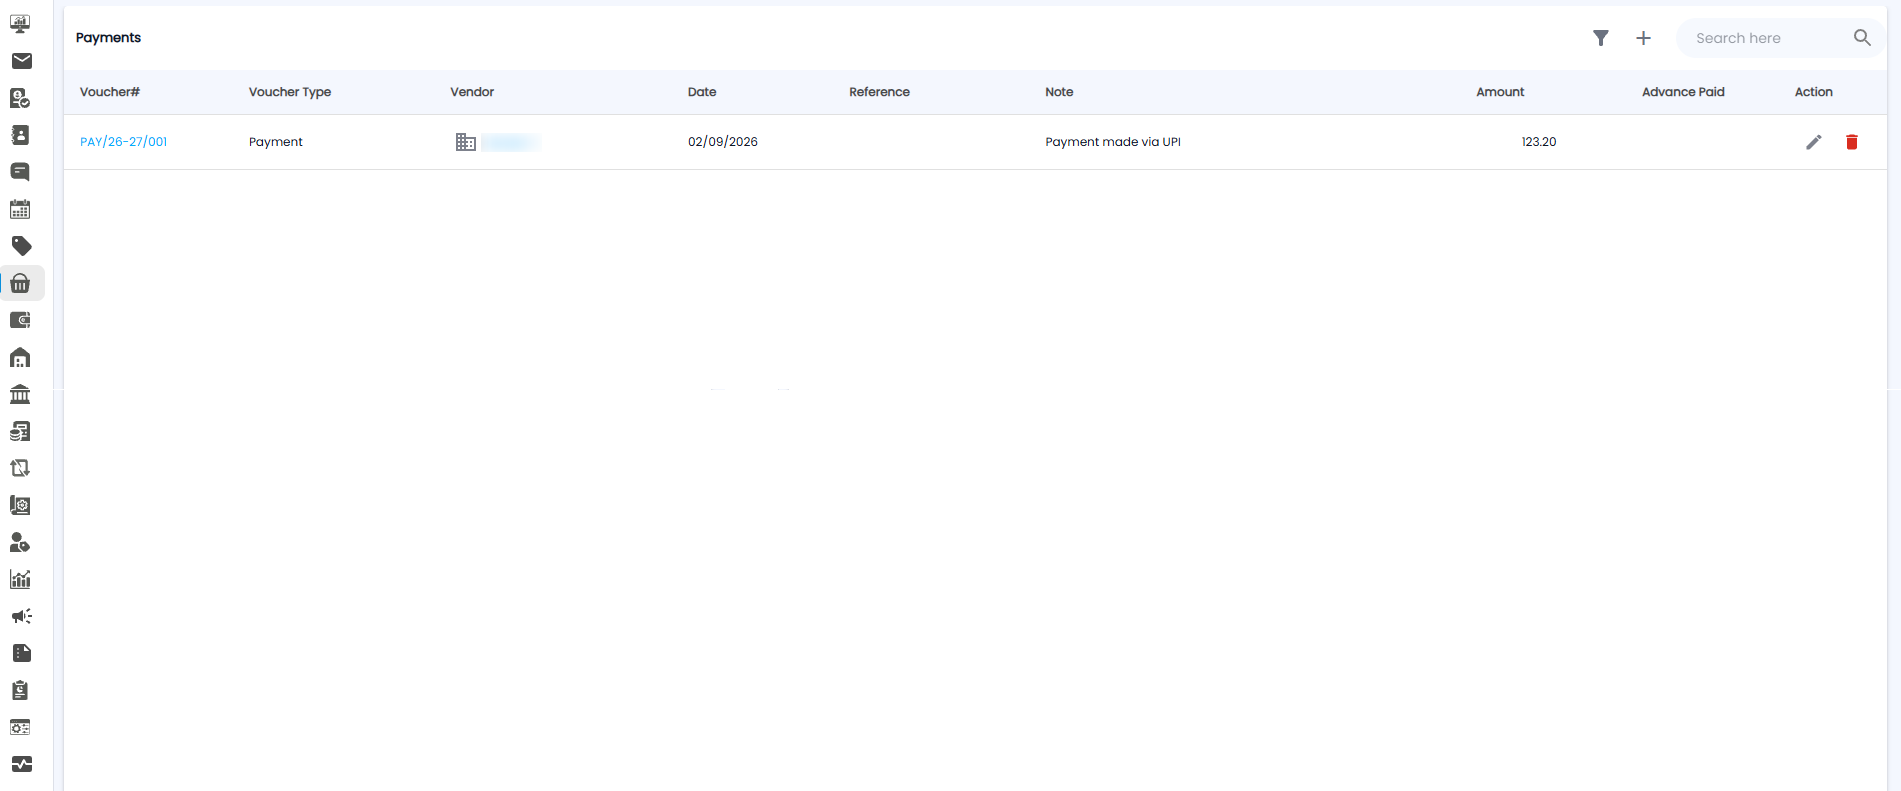Click the Advance Paid column header
The image size is (1901, 791).
[x=1683, y=92]
